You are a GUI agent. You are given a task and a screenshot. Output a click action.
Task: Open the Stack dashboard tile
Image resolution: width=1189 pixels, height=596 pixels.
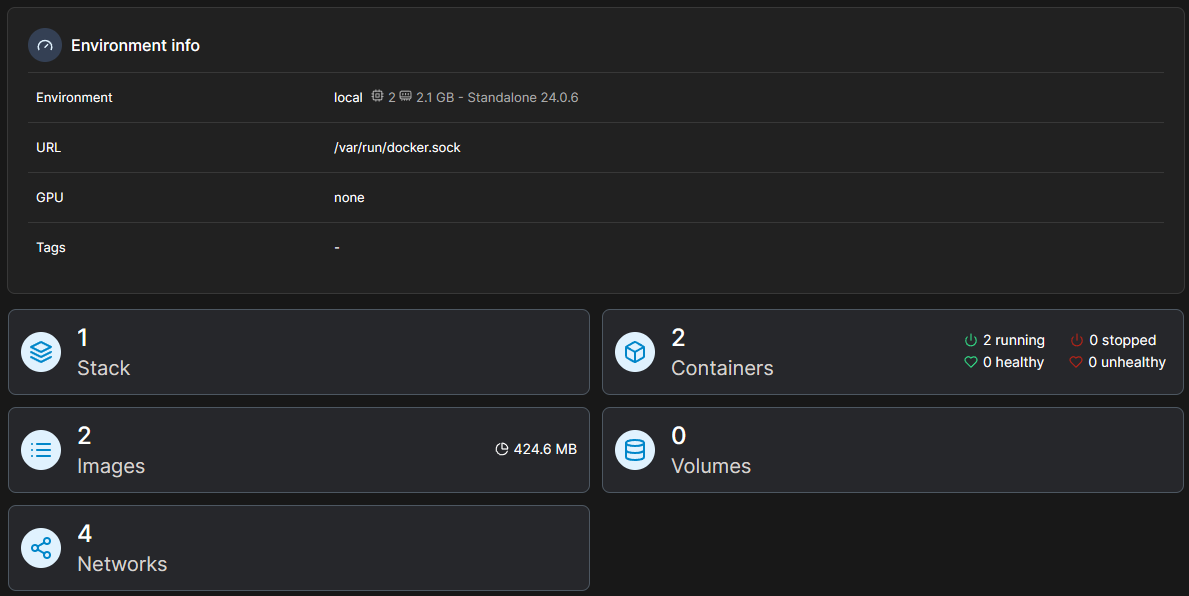pyautogui.click(x=299, y=352)
